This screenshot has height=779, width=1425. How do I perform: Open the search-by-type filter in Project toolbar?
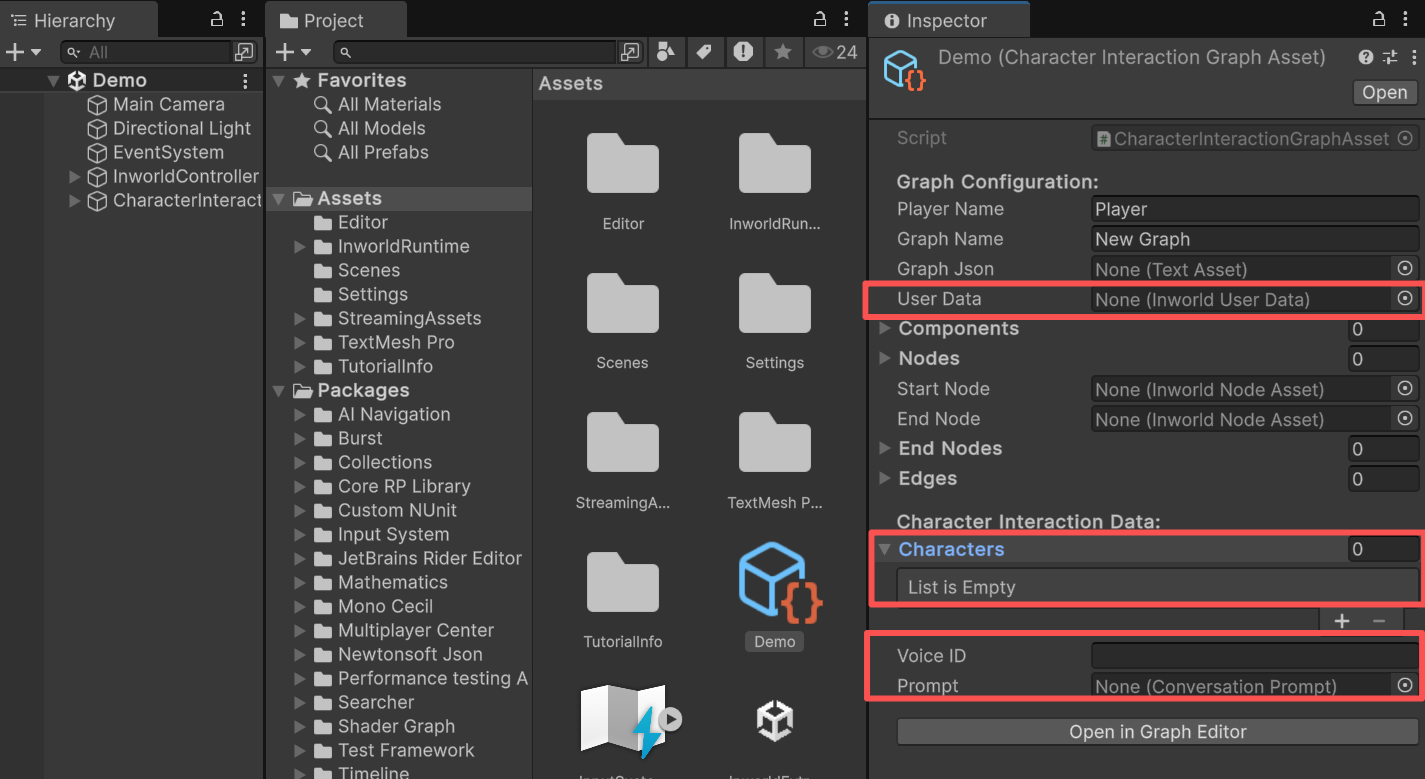(x=666, y=52)
